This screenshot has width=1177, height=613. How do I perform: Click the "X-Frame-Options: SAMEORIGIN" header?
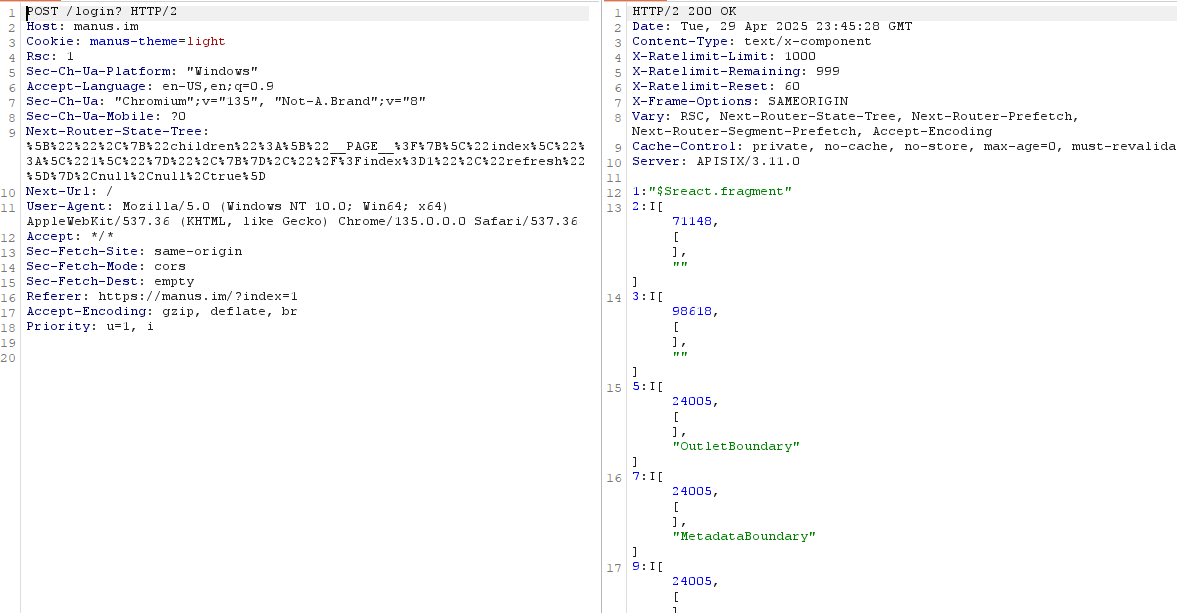[x=739, y=101]
